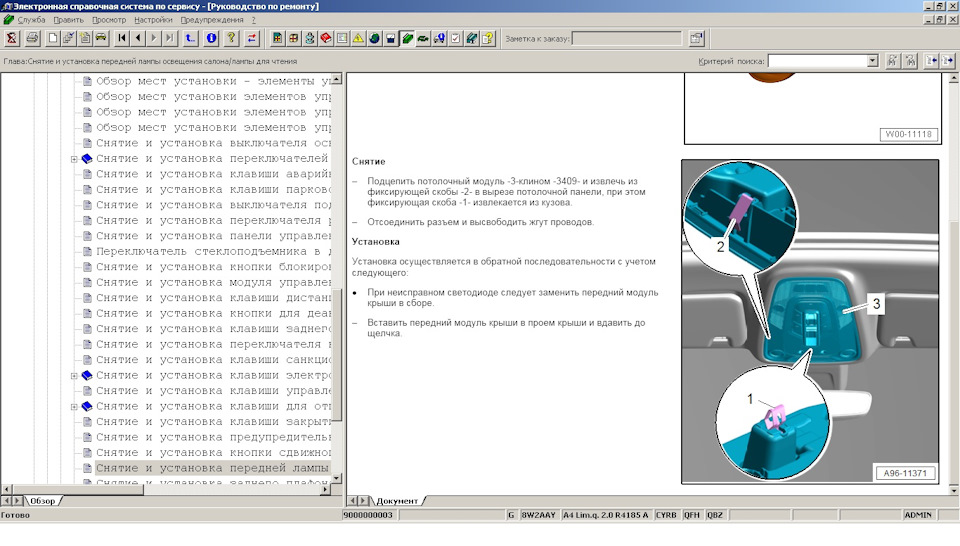Viewport: 960px width, 546px height.
Task: Click the next page right arrow icon
Action: 154,39
